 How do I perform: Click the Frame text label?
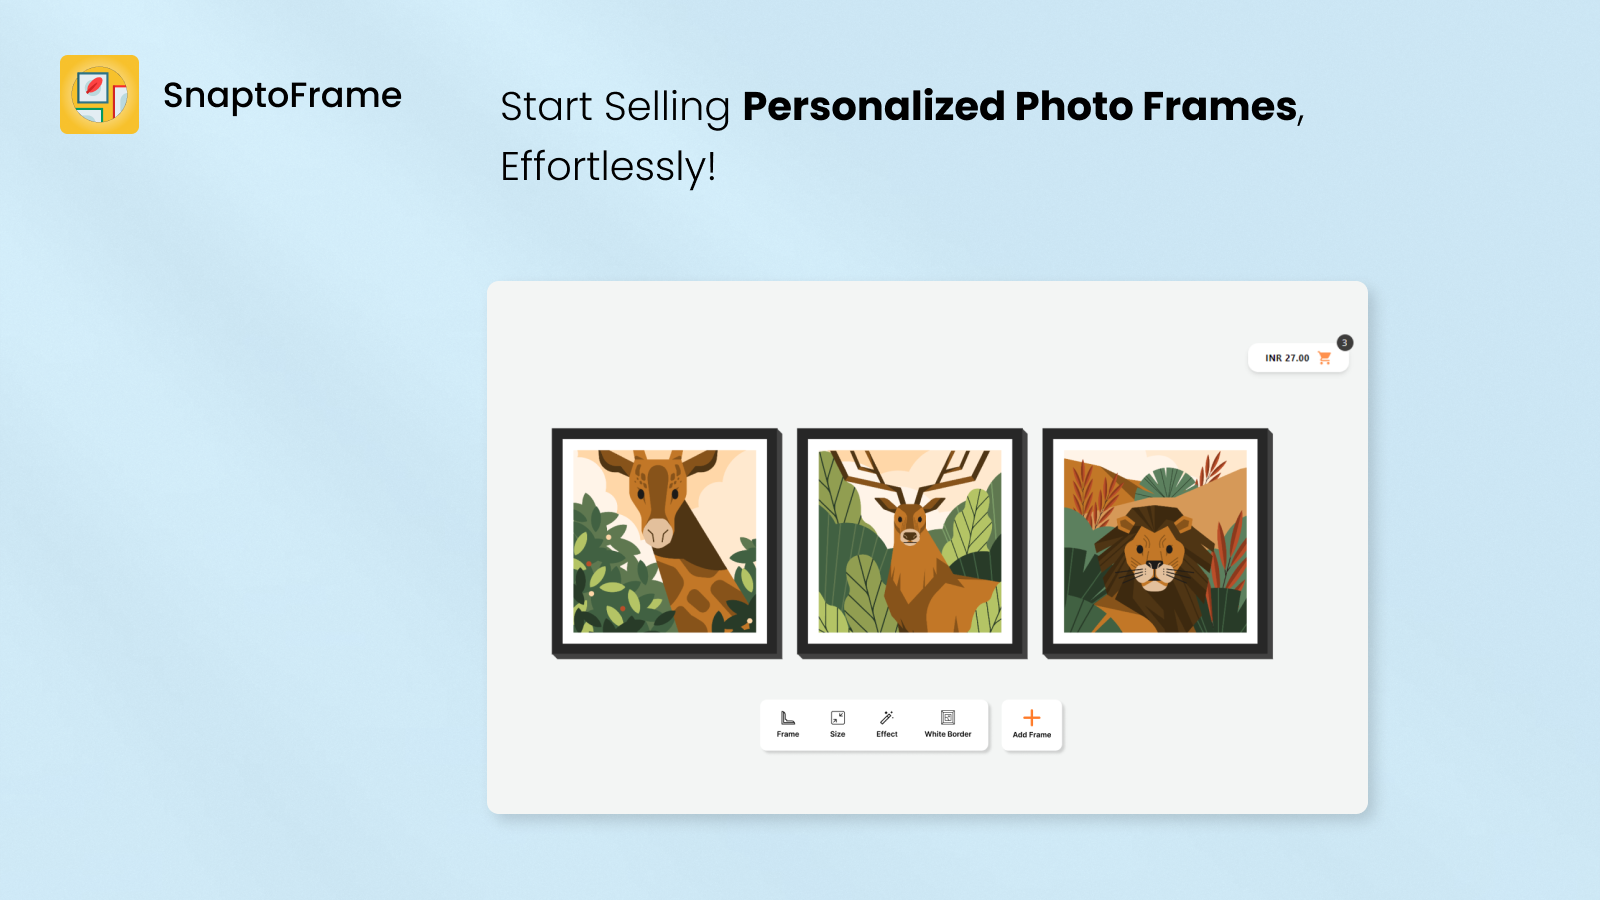788,735
